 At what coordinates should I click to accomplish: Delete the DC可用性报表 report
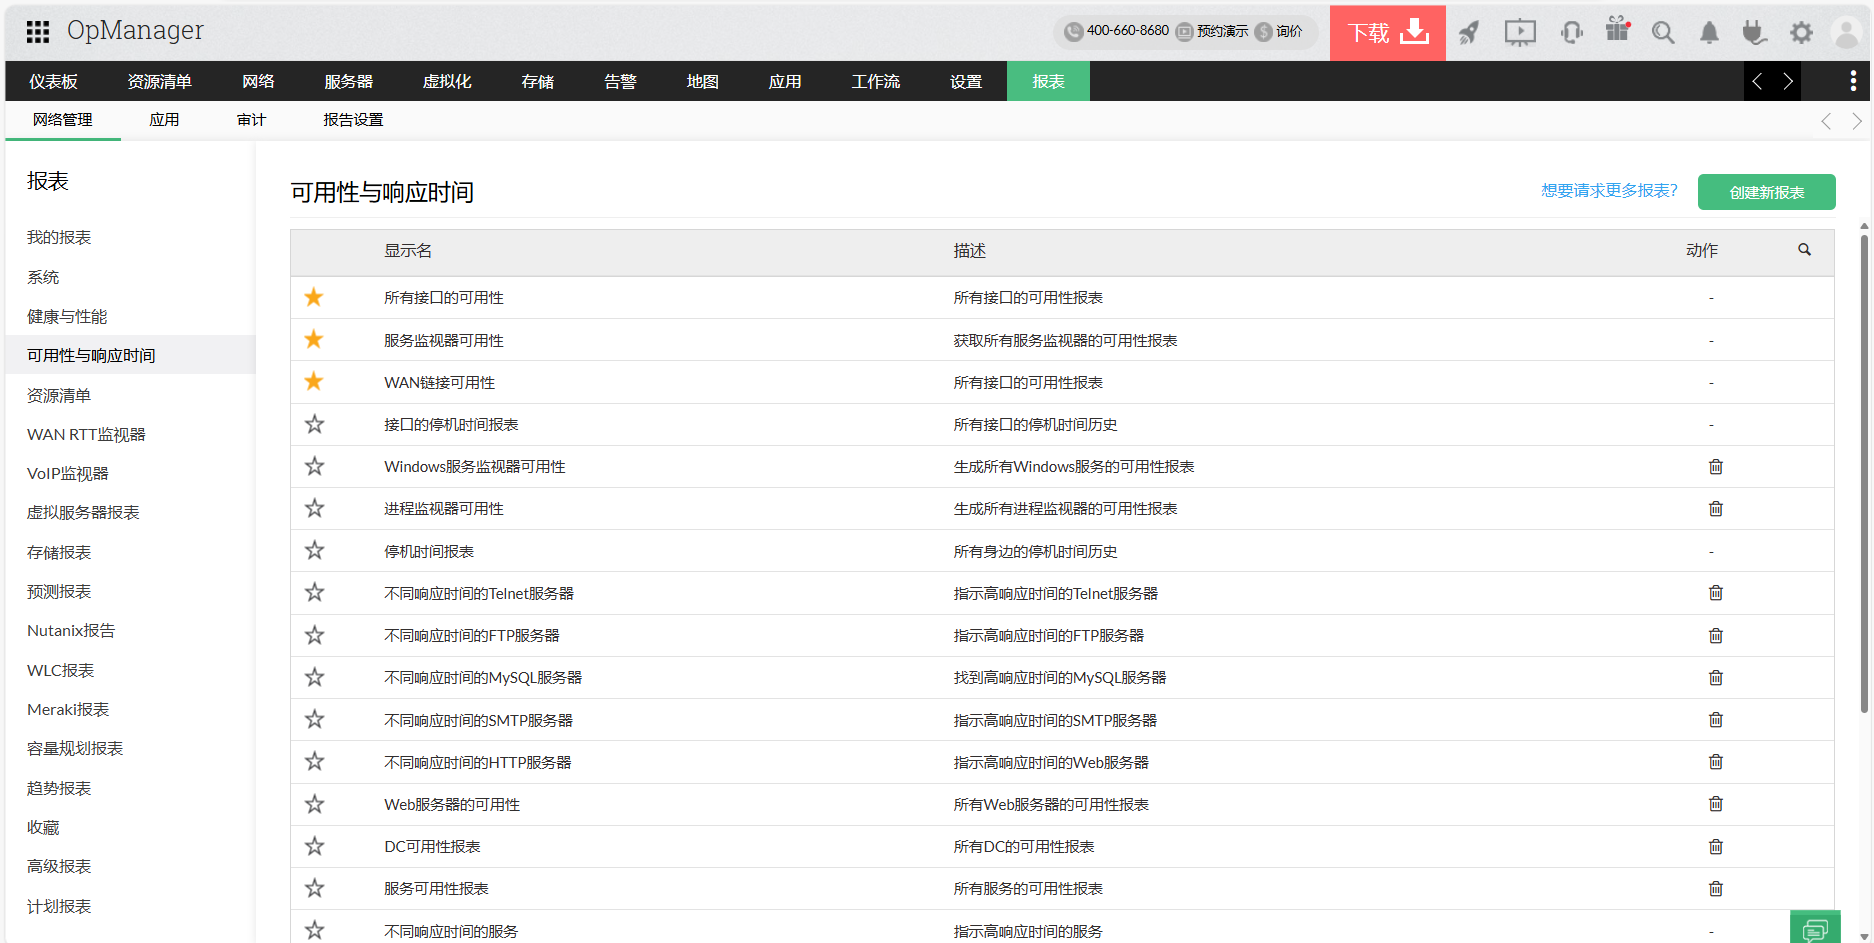[x=1716, y=847]
